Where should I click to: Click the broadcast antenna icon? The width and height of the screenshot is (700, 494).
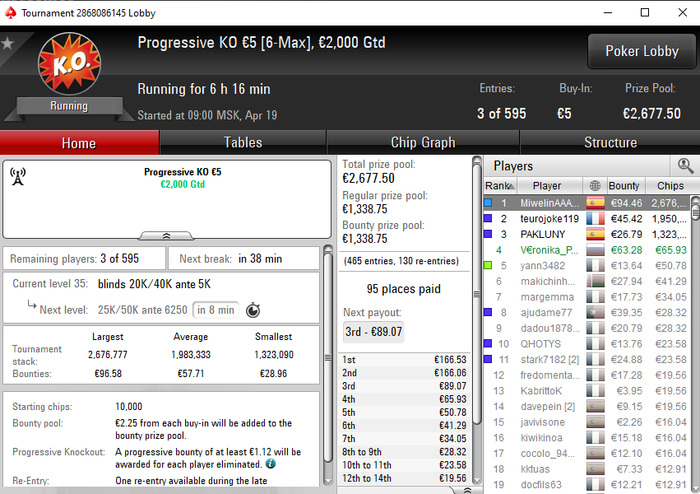pyautogui.click(x=18, y=177)
